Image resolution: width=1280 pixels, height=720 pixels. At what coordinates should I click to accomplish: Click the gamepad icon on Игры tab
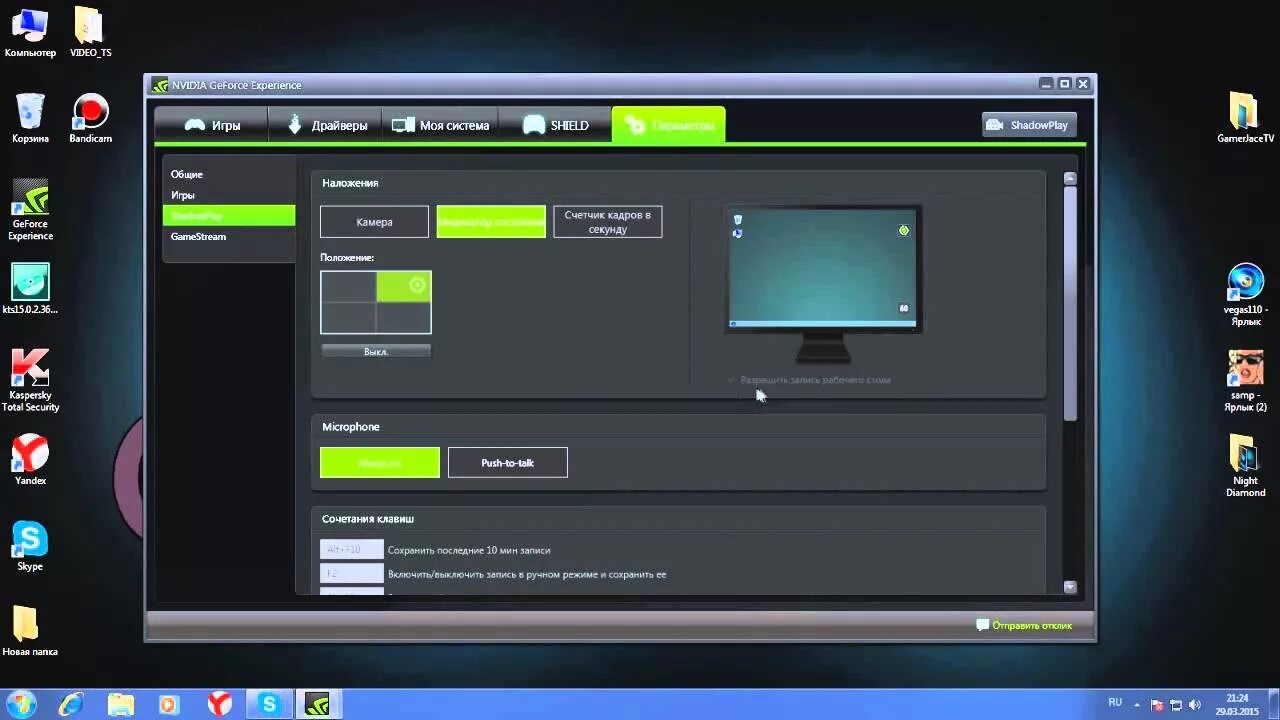coord(195,125)
